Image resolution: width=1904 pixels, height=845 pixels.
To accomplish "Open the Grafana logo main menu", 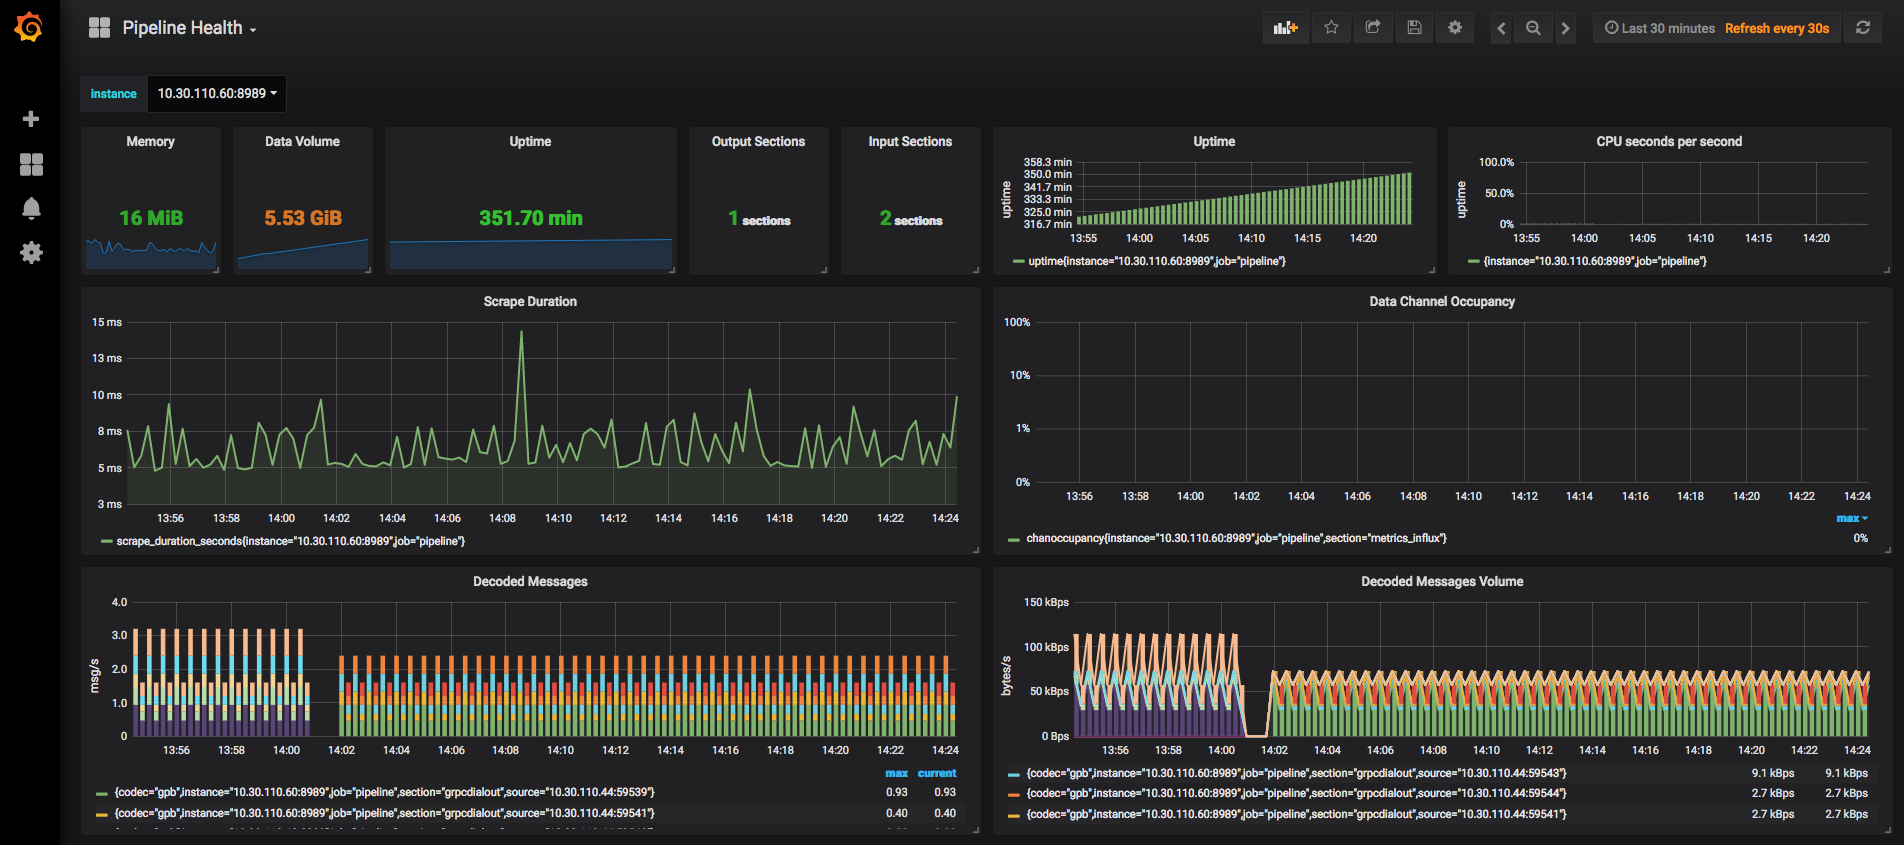I will point(29,27).
